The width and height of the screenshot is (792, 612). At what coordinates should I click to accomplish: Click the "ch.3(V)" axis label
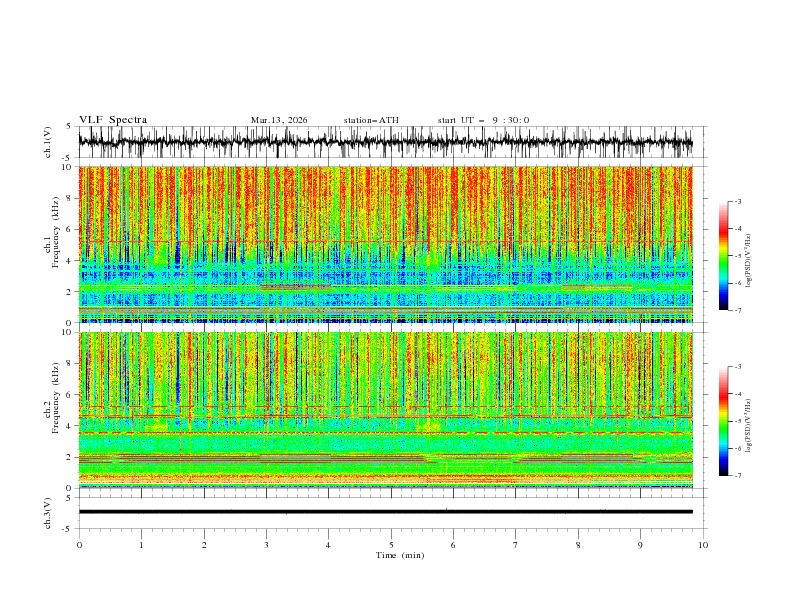coord(48,513)
